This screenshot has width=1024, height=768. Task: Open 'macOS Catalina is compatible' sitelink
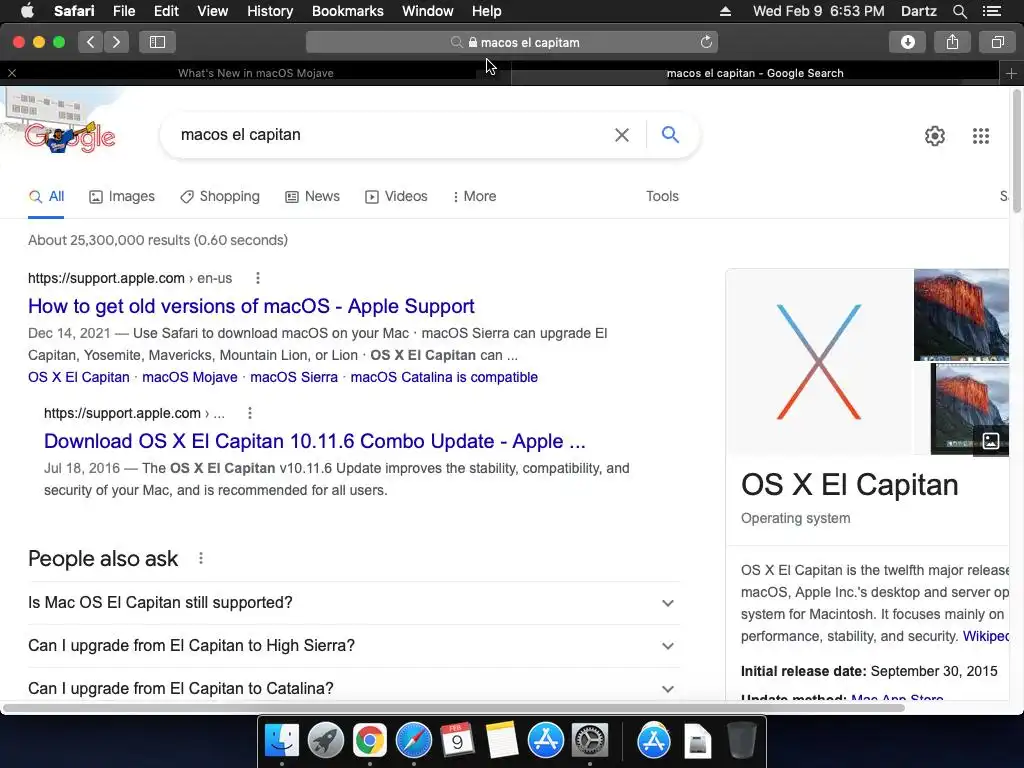pyautogui.click(x=444, y=377)
